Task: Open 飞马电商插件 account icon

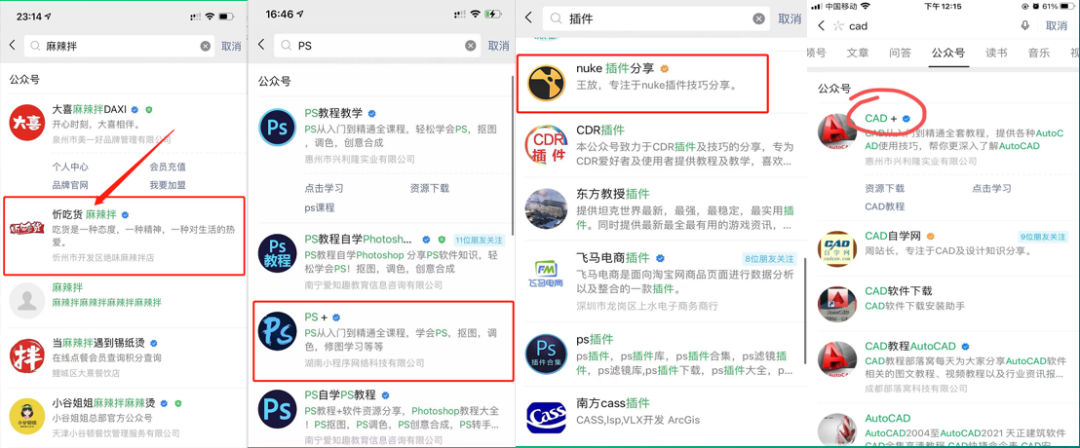Action: tap(546, 273)
